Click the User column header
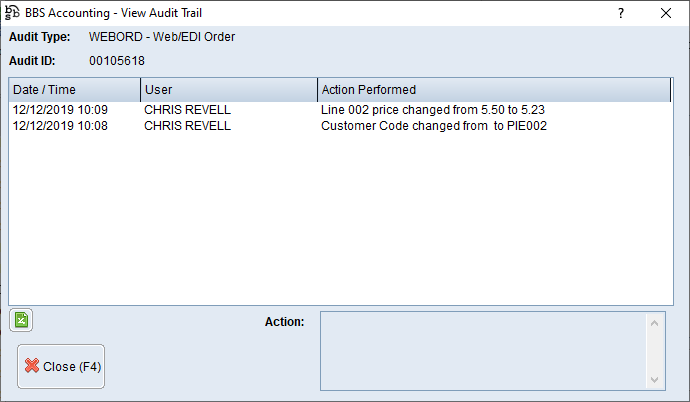This screenshot has height=402, width=690. click(x=228, y=90)
